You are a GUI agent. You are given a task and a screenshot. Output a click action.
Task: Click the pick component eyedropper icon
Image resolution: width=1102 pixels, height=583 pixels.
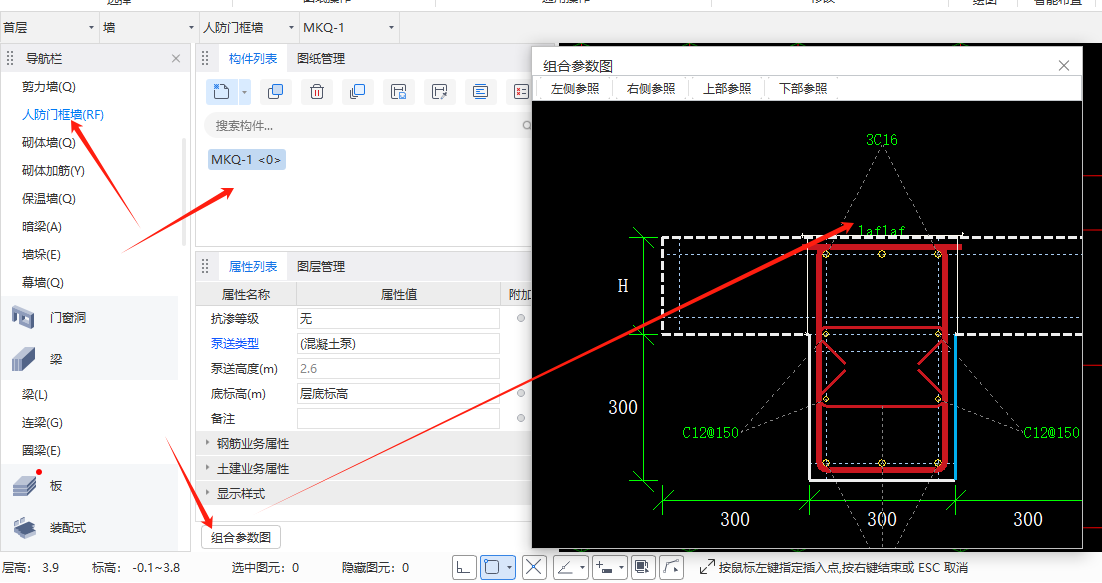tap(440, 92)
